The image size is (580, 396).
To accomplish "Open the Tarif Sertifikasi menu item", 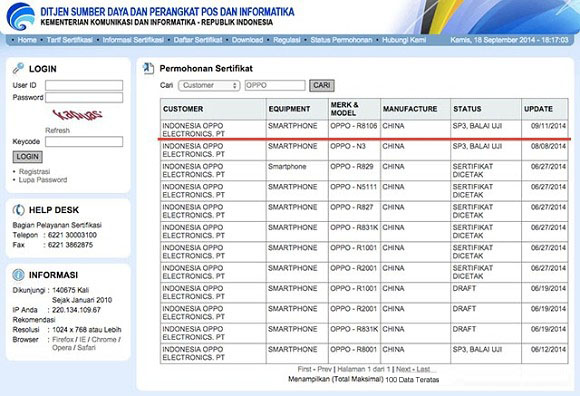I will pos(69,40).
